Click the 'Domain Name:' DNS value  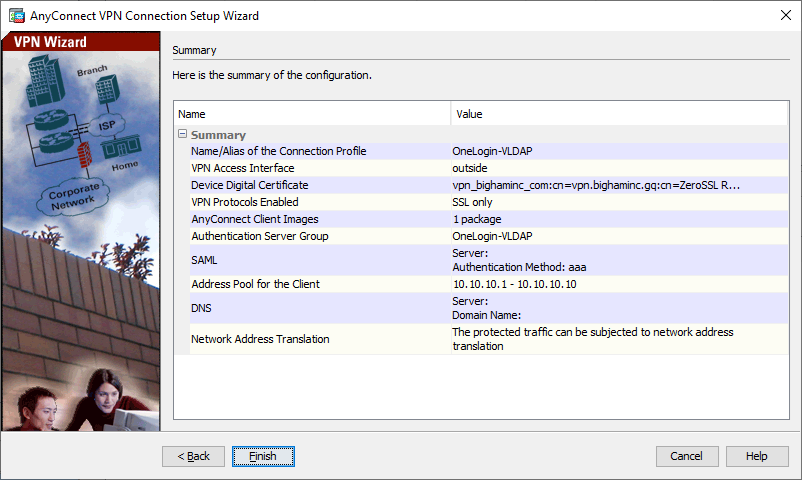486,315
